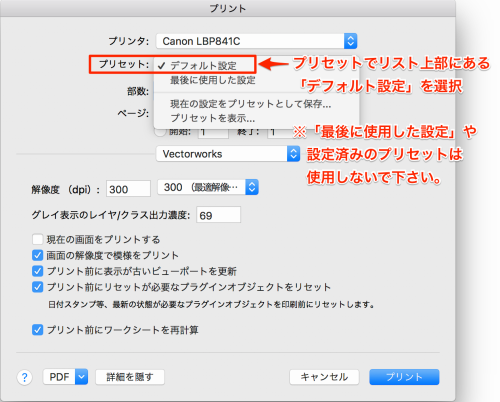Enable 現在の画面をプリントする checkbox
Viewport: 500px width, 402px height.
(37, 239)
